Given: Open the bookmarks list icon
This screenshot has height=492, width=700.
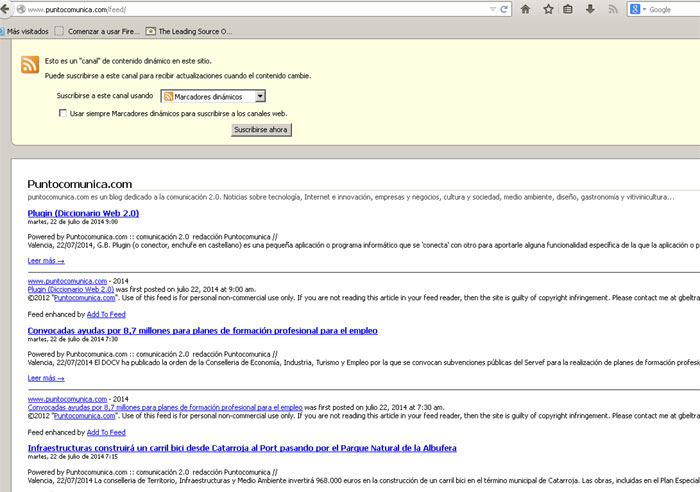Looking at the screenshot, I should (568, 9).
